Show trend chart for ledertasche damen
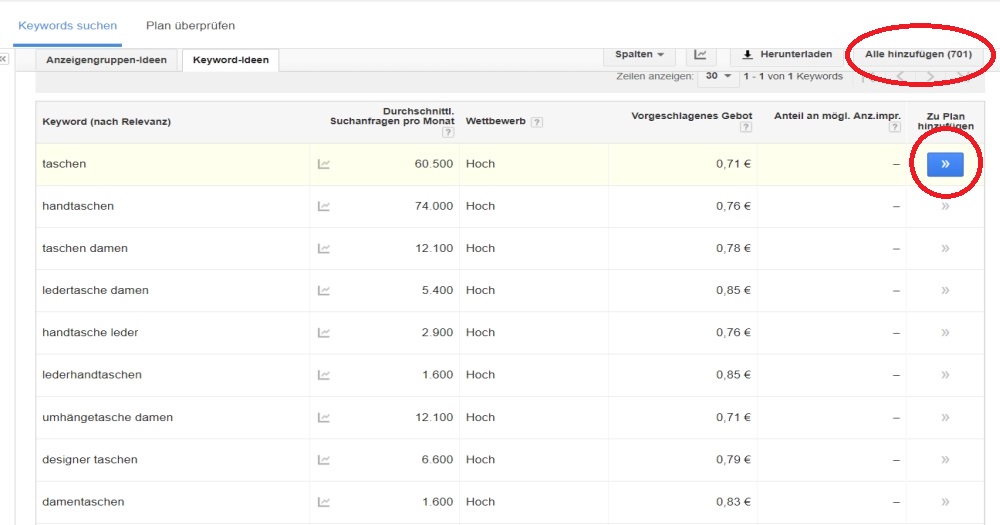Screen dimensions: 1000x525 click(x=324, y=290)
